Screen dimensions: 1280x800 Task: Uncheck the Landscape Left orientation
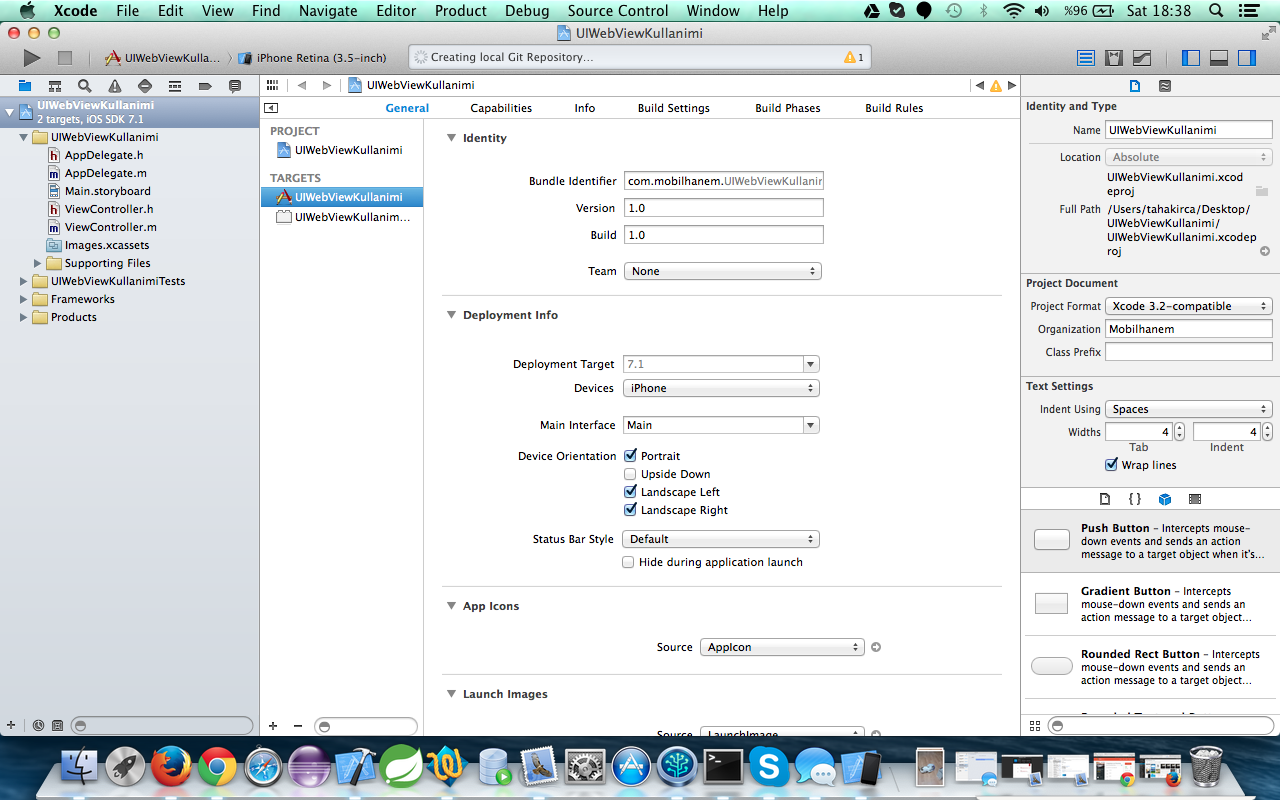click(630, 492)
